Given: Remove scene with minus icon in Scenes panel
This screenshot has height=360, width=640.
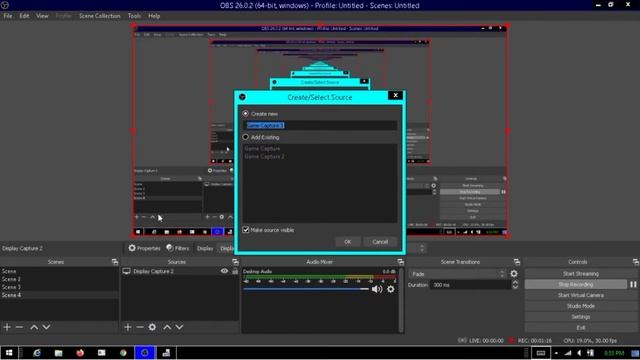Looking at the screenshot, I should [19, 327].
